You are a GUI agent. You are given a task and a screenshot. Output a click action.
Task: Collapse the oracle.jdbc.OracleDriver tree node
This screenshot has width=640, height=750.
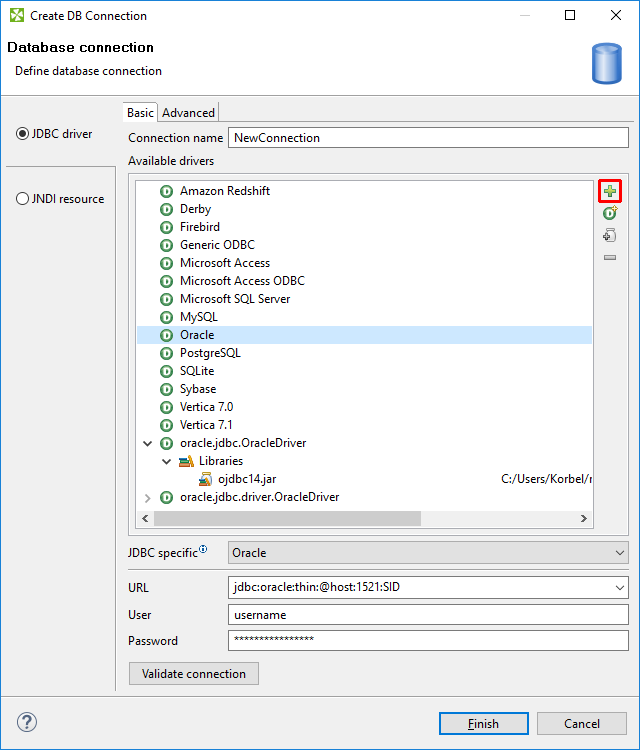[148, 443]
